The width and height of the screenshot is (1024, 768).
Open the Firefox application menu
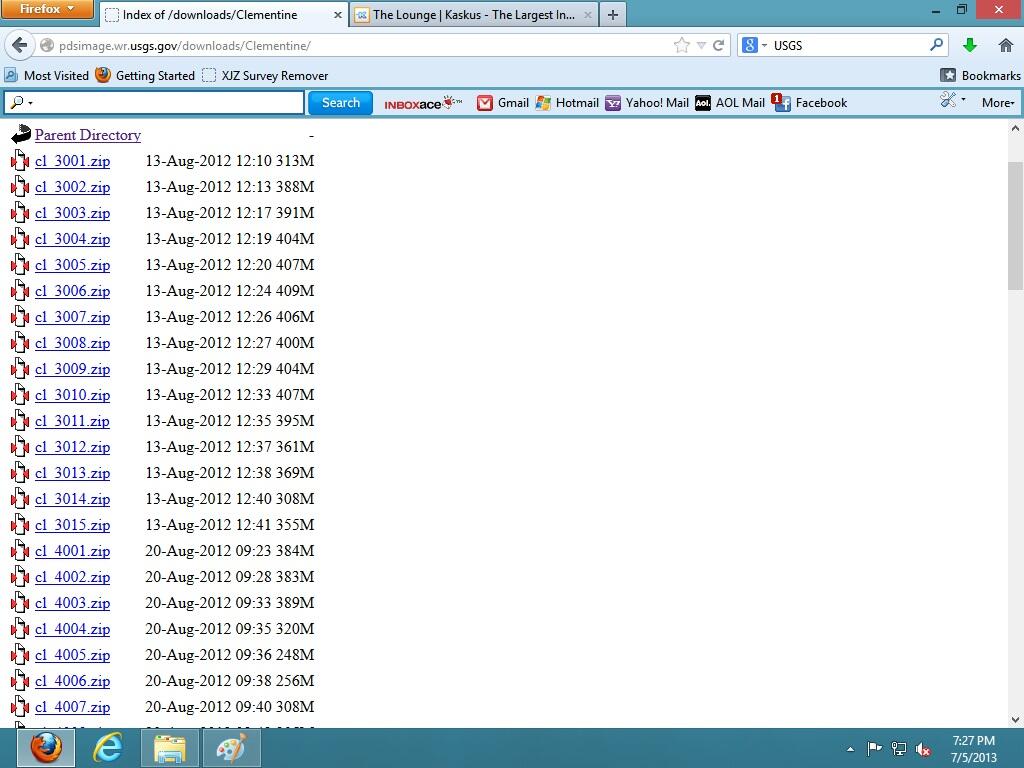(x=47, y=10)
